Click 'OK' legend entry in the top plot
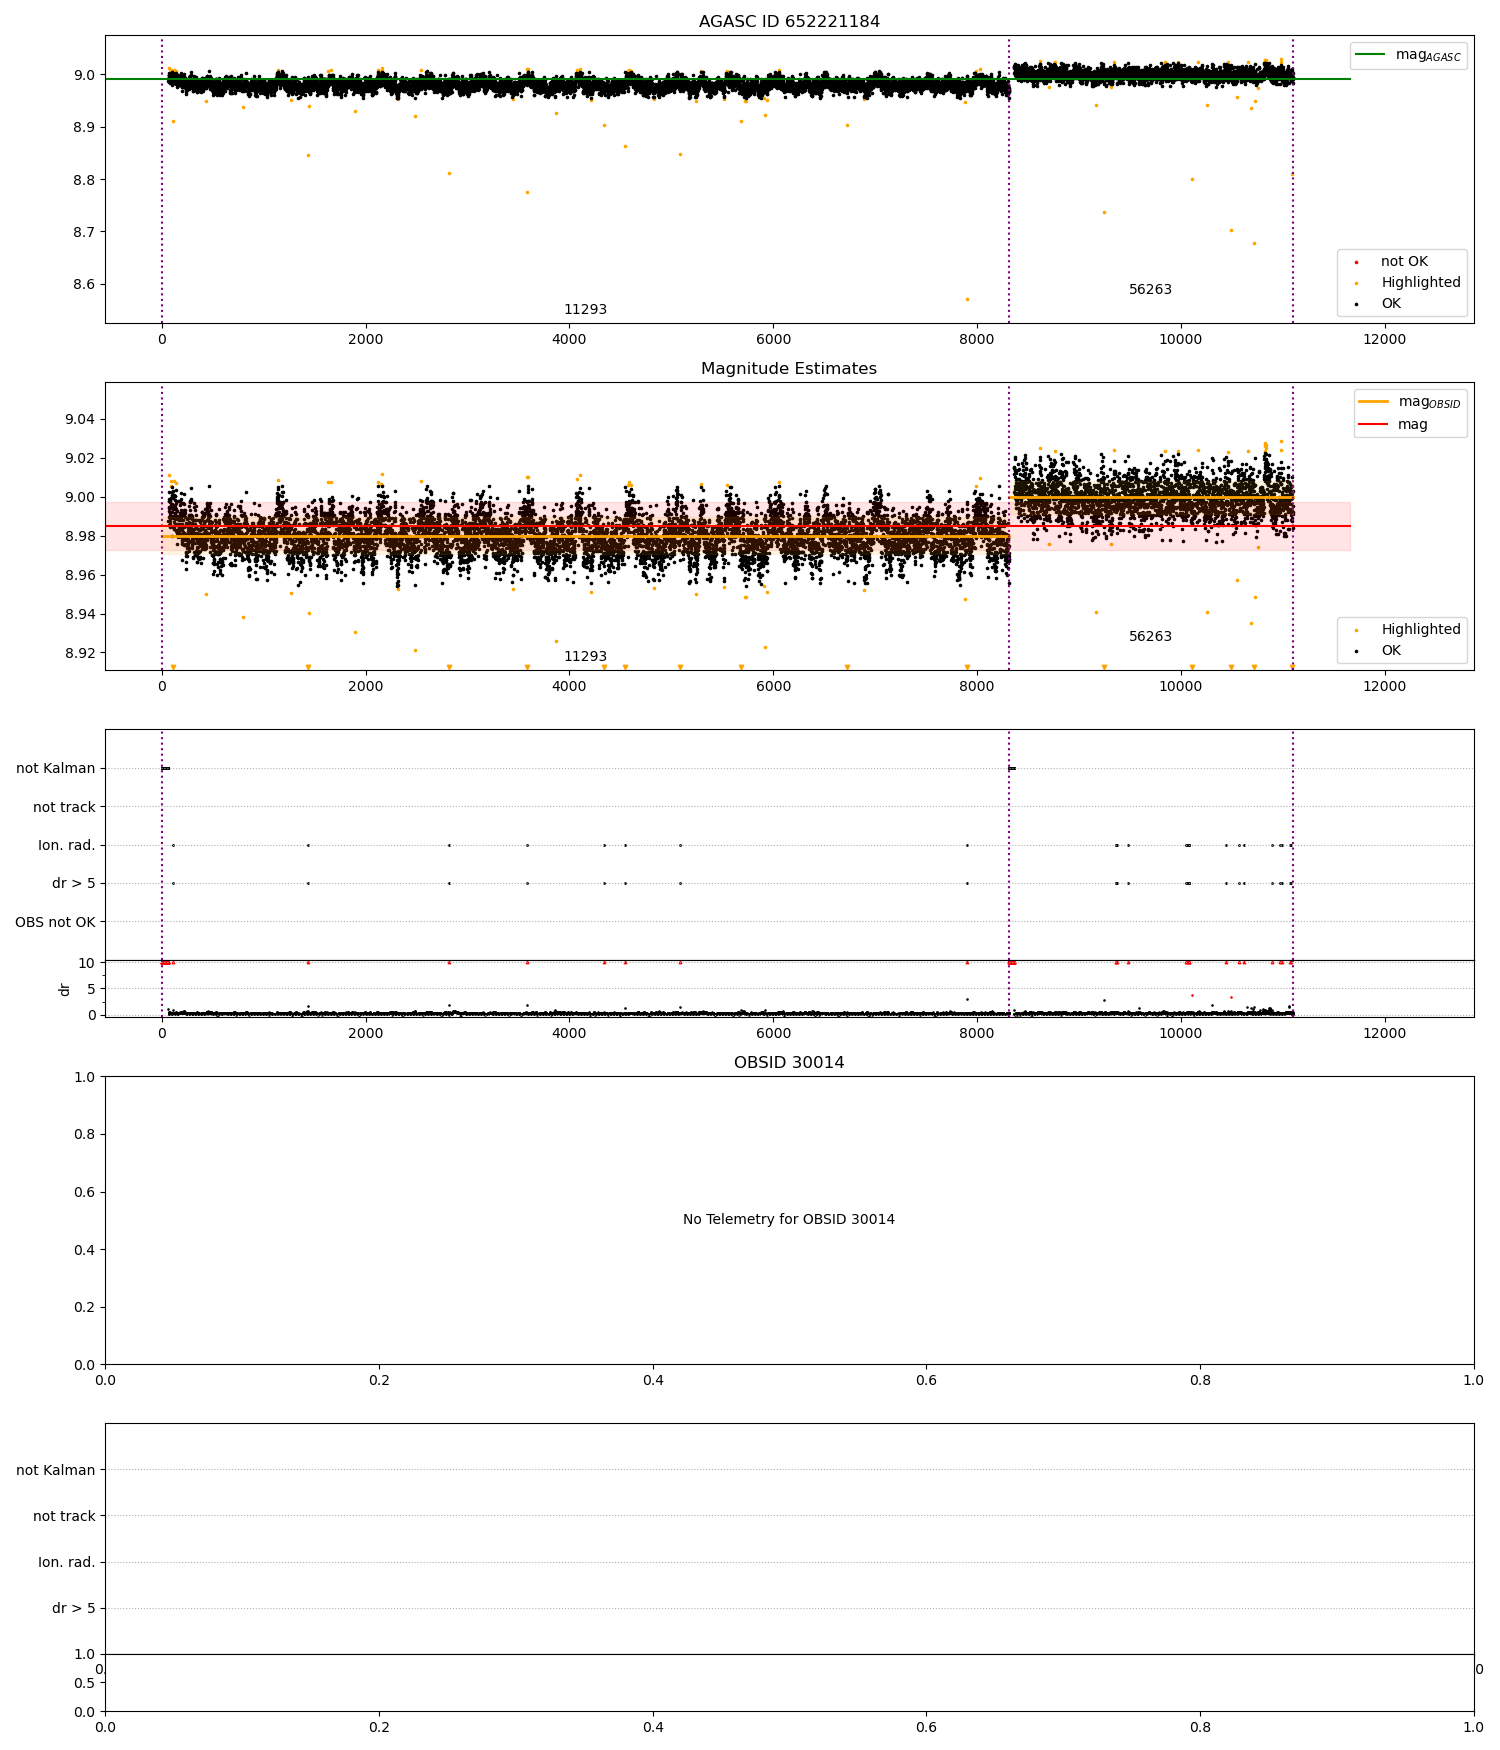This screenshot has width=1500, height=1750. coord(1391,304)
